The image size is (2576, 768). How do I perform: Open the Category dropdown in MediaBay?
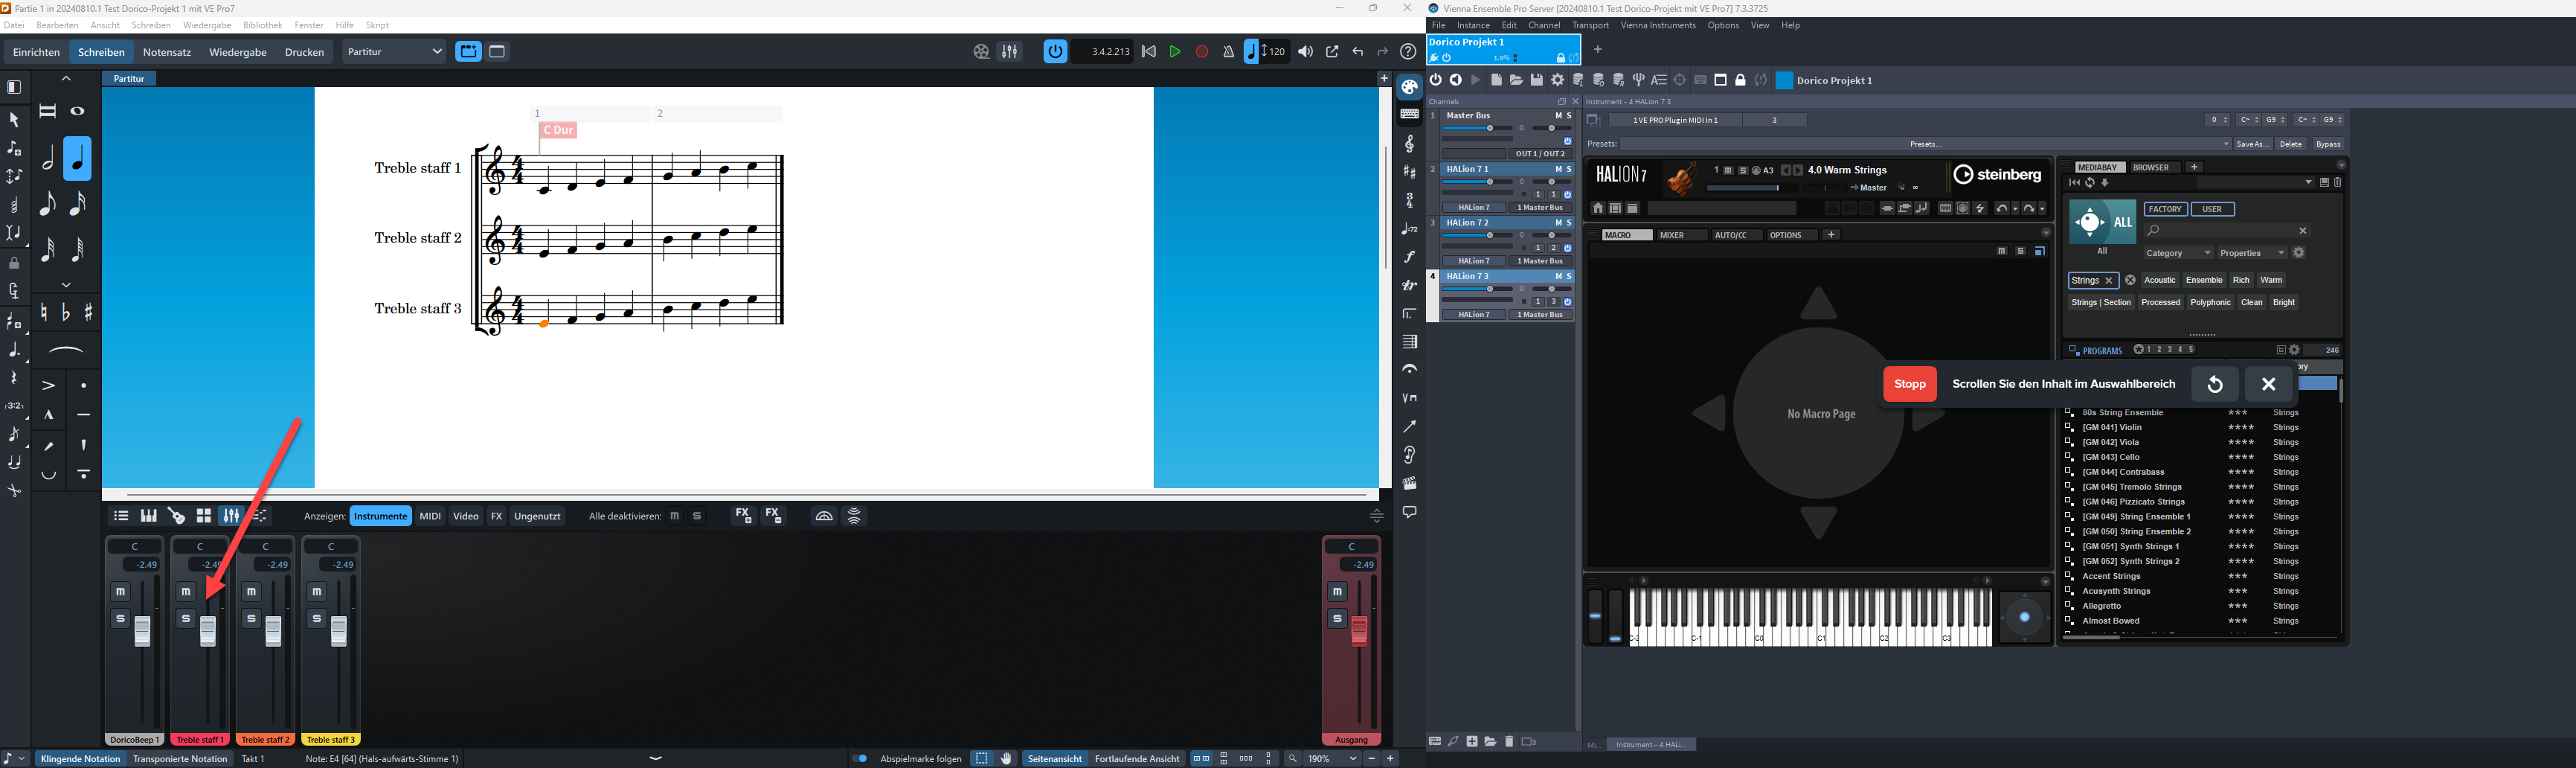[2178, 253]
